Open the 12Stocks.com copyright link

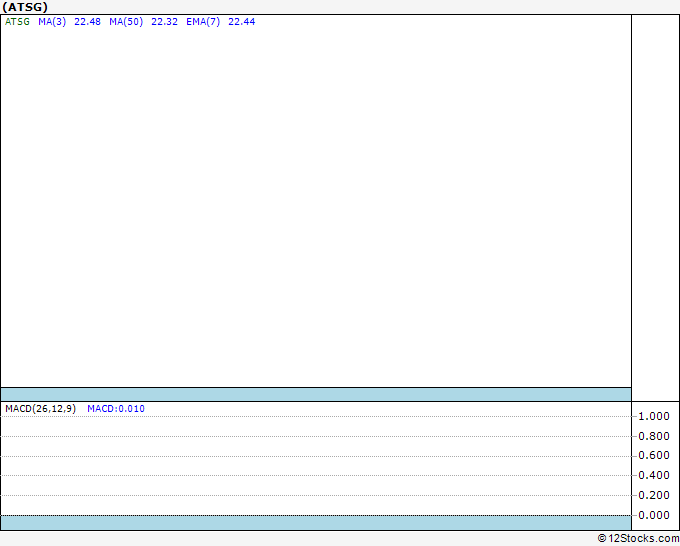638,539
